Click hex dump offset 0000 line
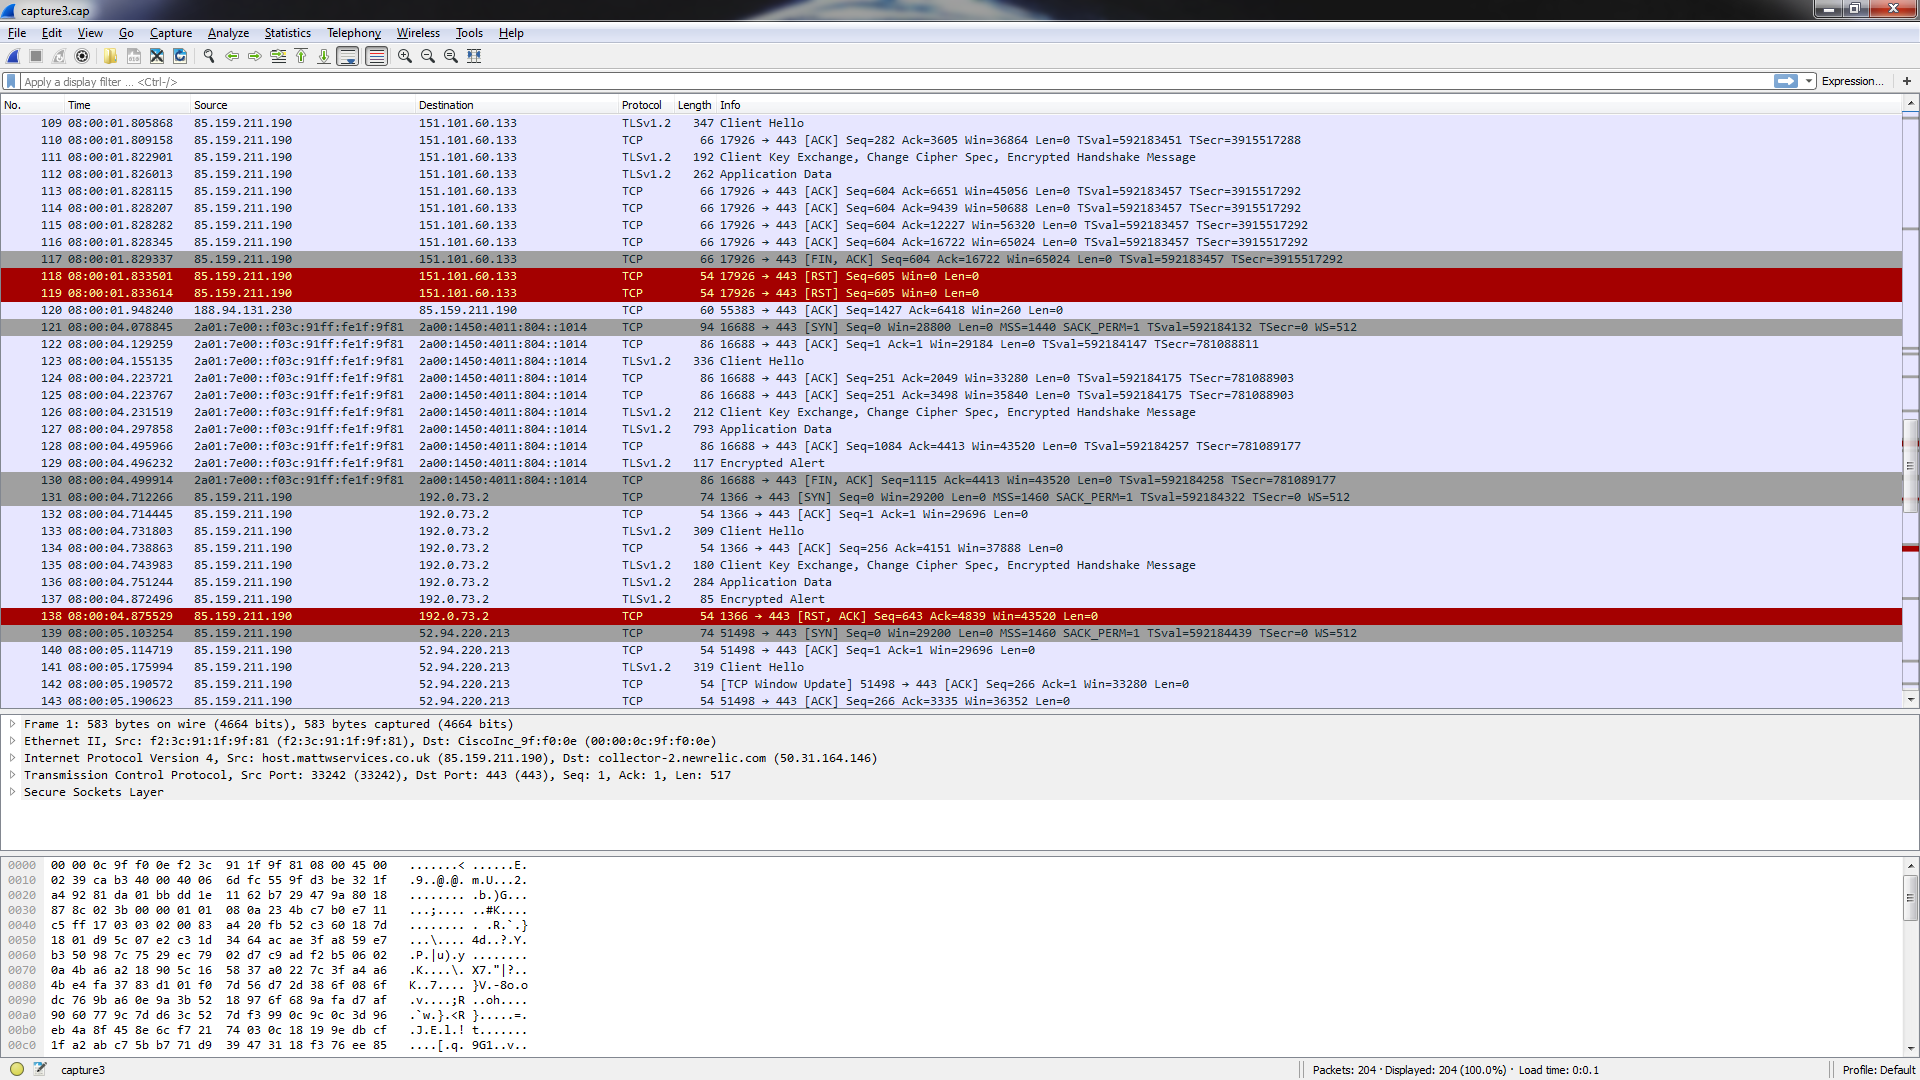The width and height of the screenshot is (1920, 1080). tap(267, 866)
